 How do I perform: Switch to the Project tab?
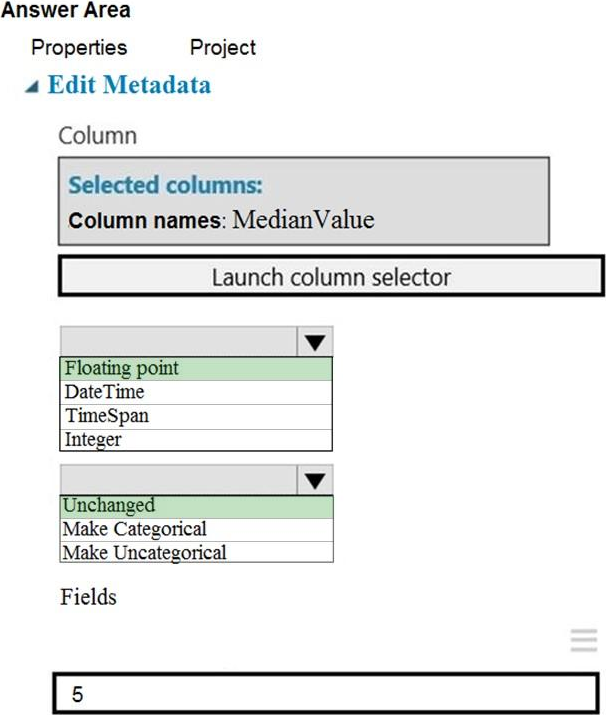(x=222, y=47)
